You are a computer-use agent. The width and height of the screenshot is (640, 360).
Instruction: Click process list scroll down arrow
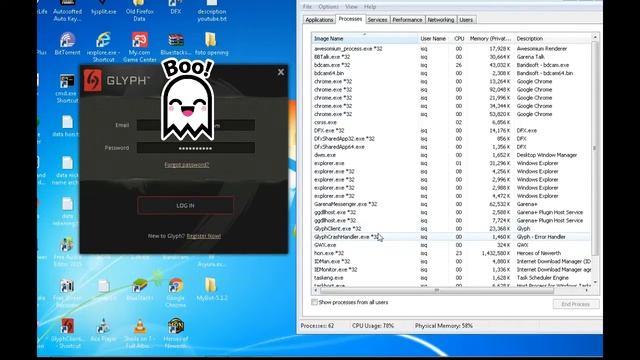595,282
